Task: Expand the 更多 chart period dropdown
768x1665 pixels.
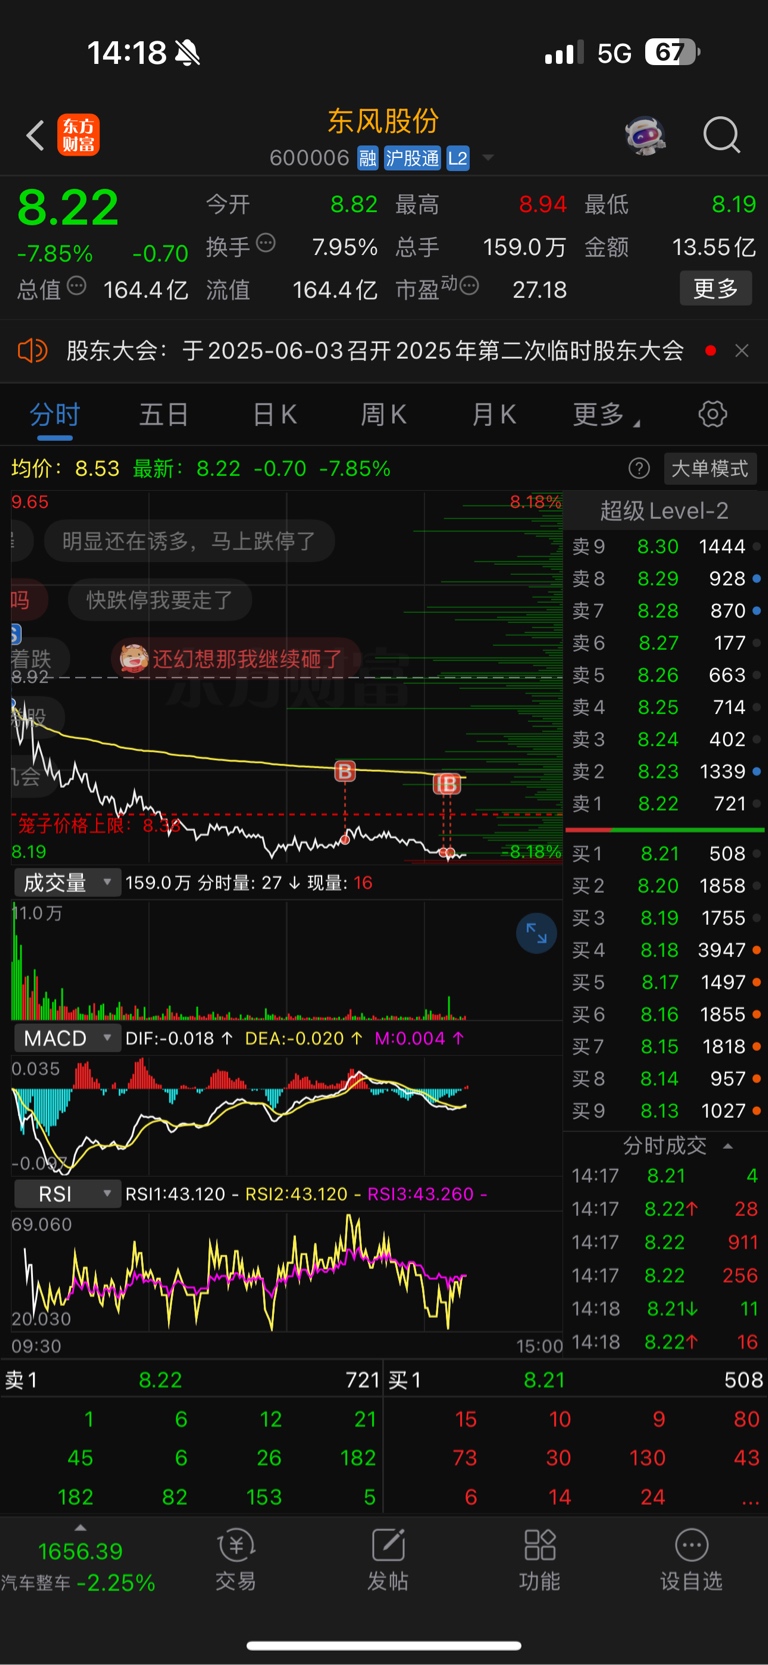Action: 607,414
